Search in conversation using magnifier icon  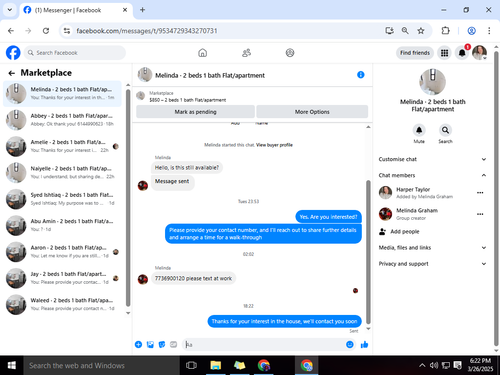pos(445,130)
